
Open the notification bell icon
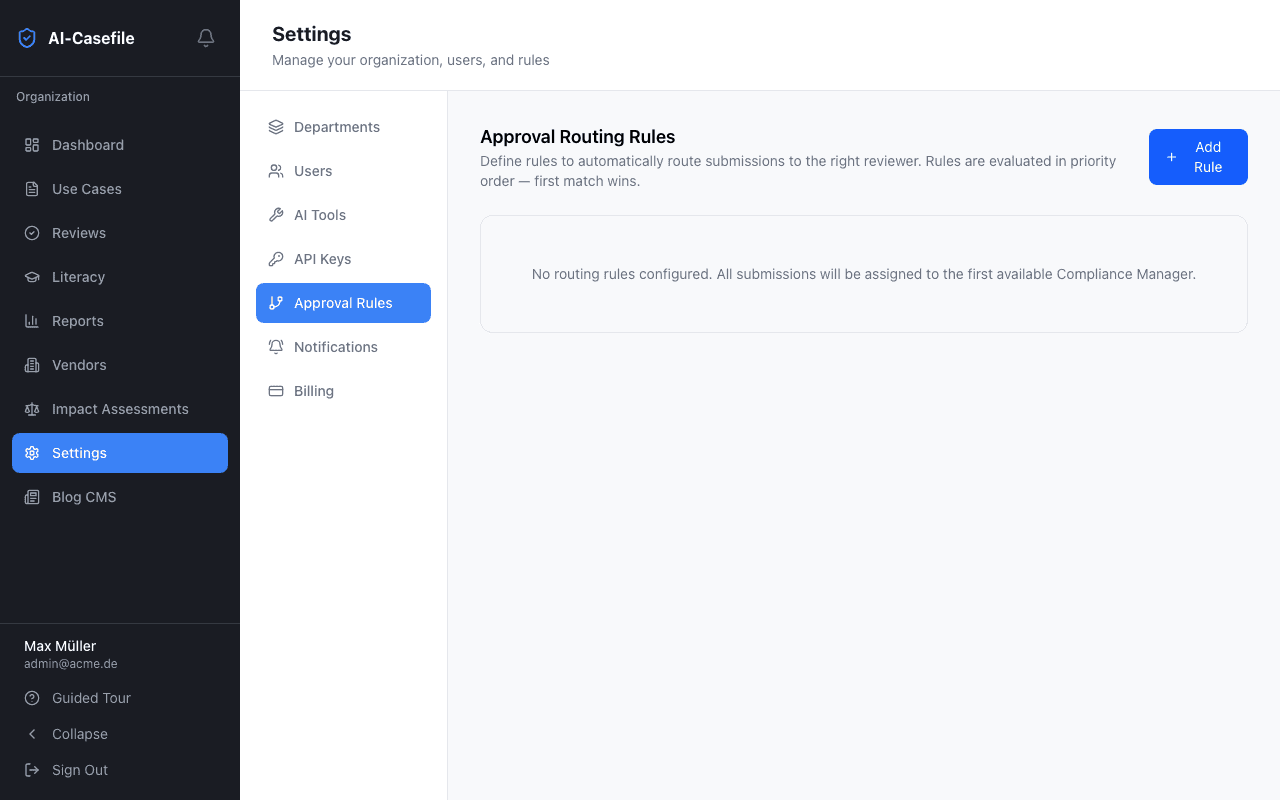tap(205, 37)
